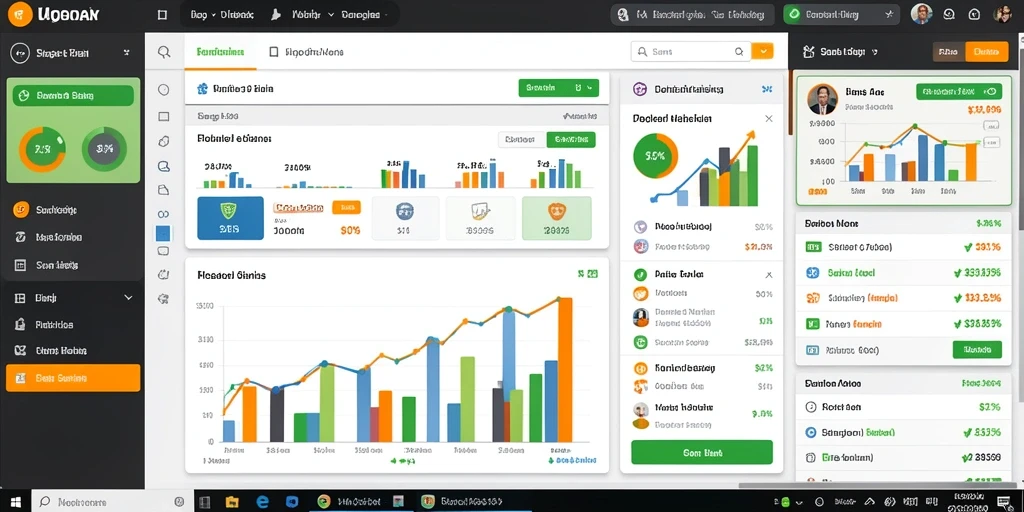The width and height of the screenshot is (1024, 512).
Task: Click the orange circle icon in the dark sidebar menu
Action: (21, 210)
